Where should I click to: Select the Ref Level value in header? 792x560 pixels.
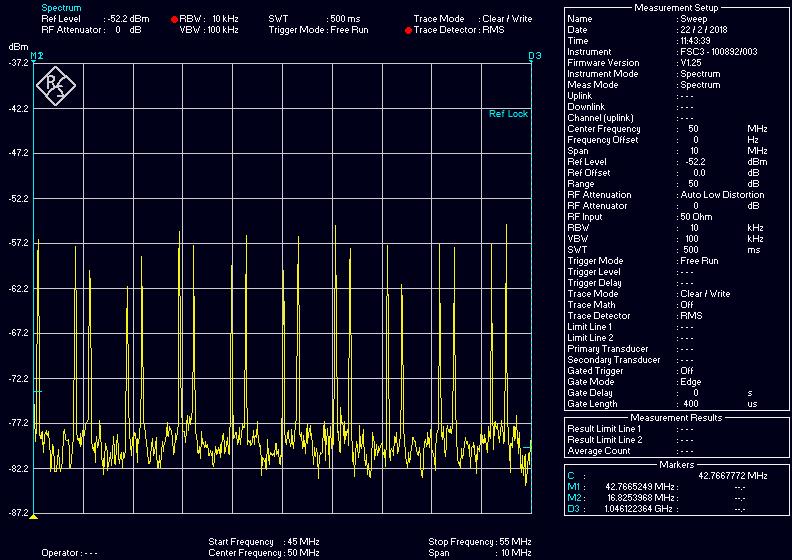(x=127, y=19)
